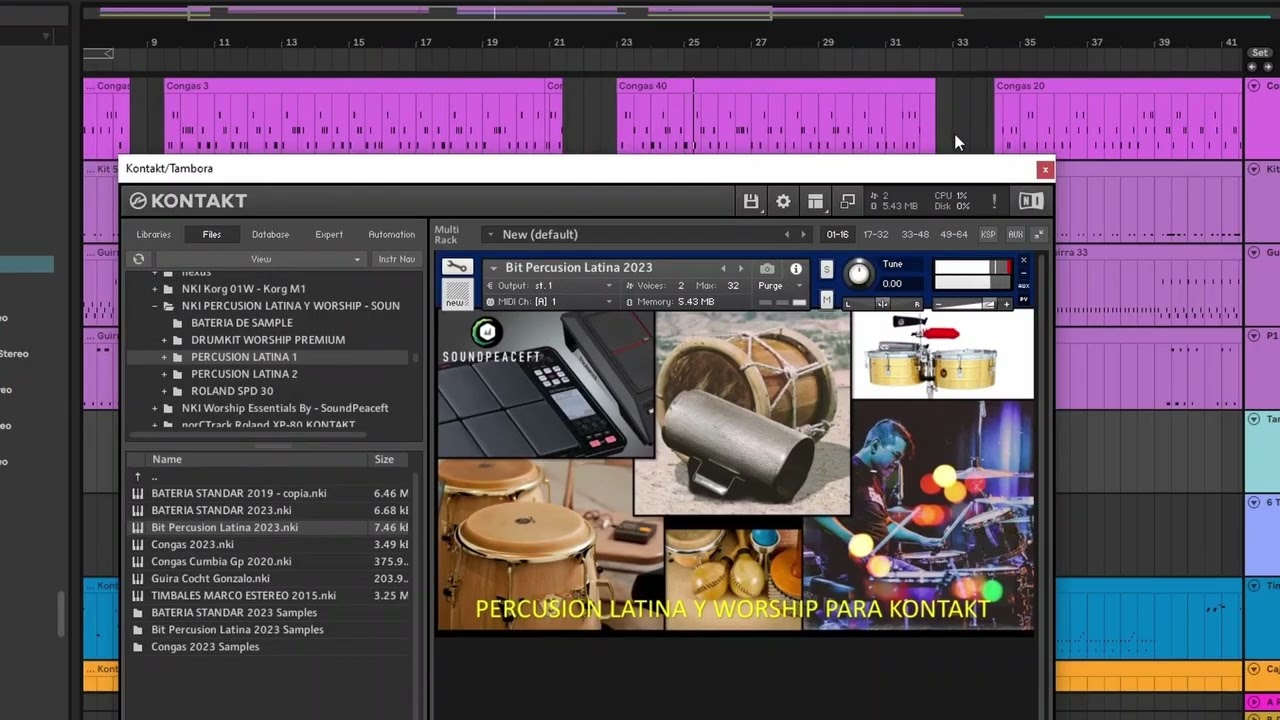Go to next instrument with right arrow
The height and width of the screenshot is (720, 1280).
[741, 268]
